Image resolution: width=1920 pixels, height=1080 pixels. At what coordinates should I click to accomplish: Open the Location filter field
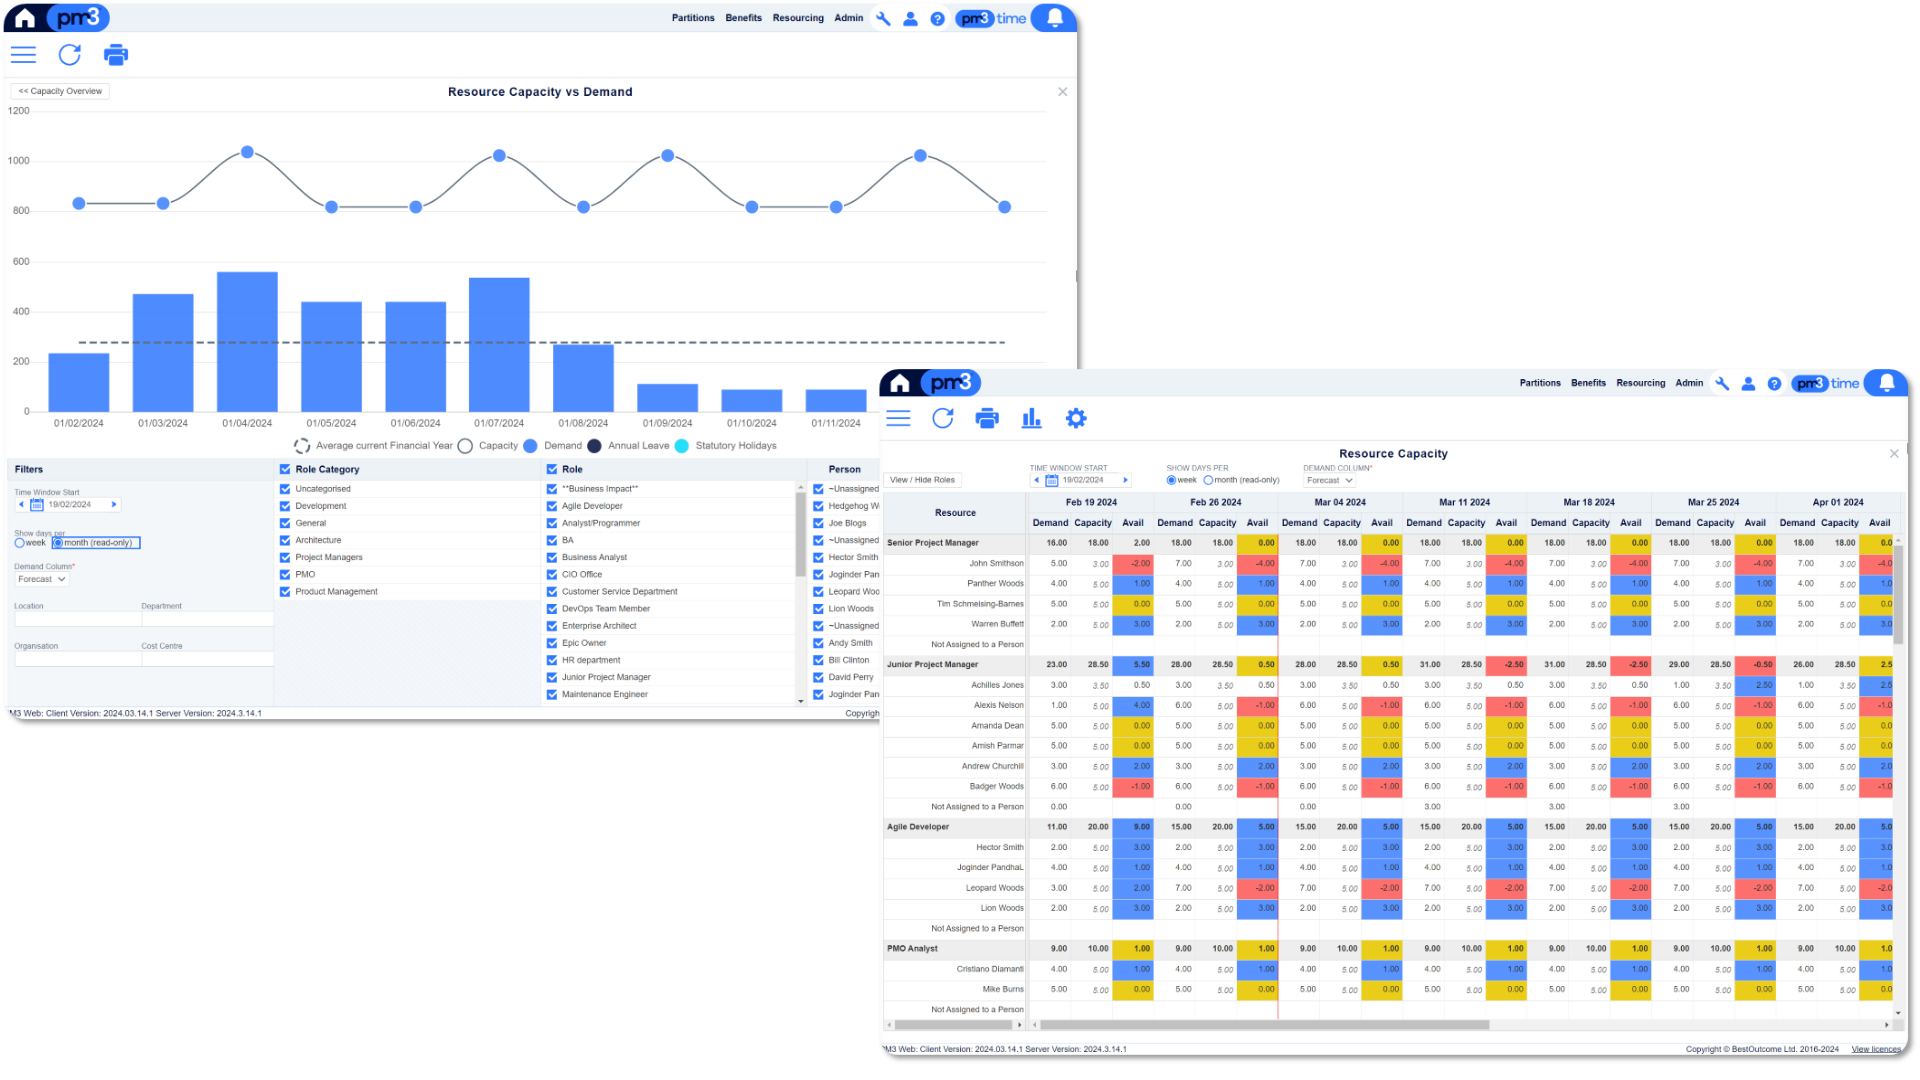(x=78, y=619)
